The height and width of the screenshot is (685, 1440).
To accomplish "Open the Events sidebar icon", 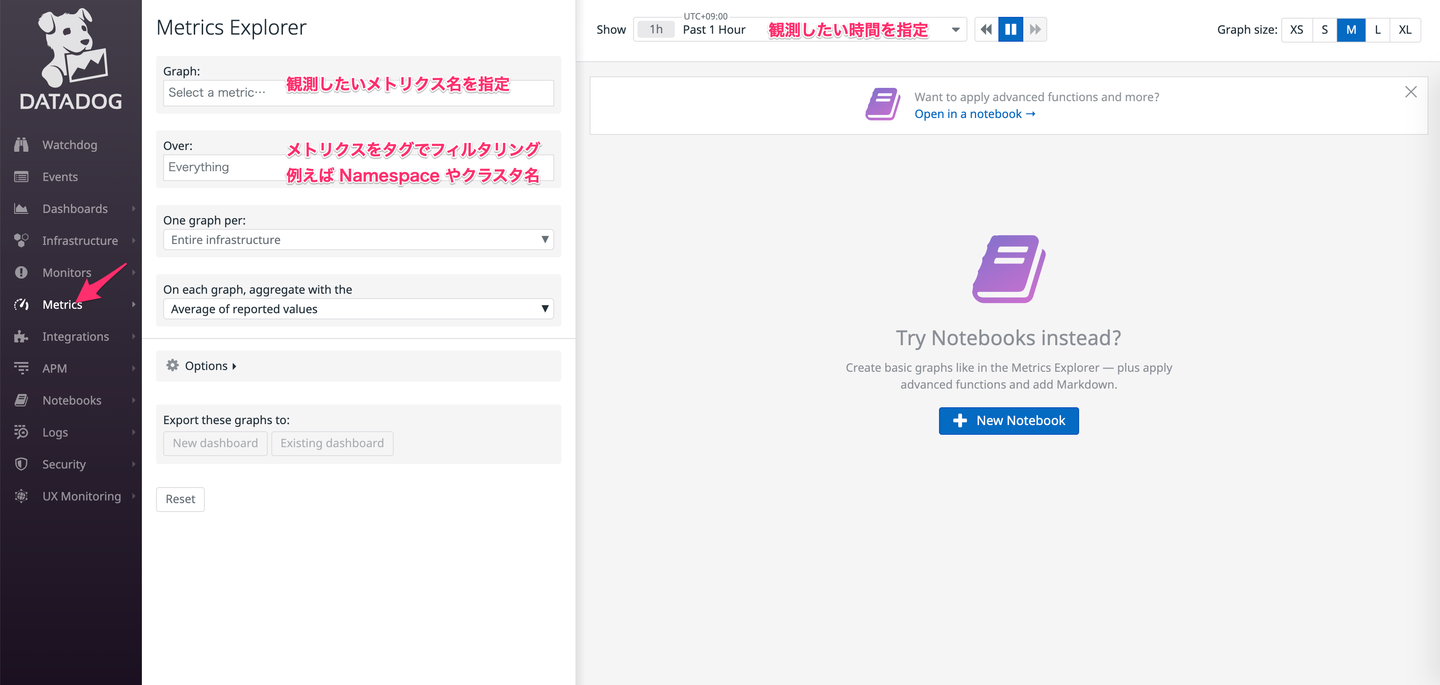I will [21, 177].
